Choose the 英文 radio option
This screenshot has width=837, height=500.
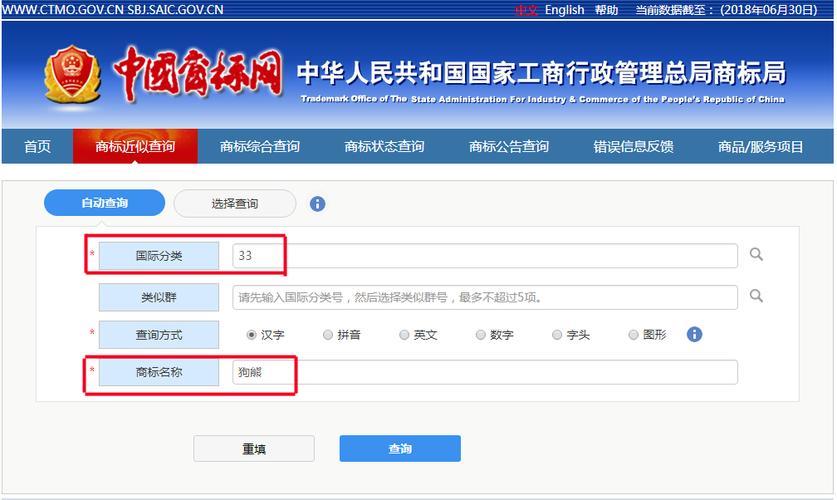pos(404,335)
